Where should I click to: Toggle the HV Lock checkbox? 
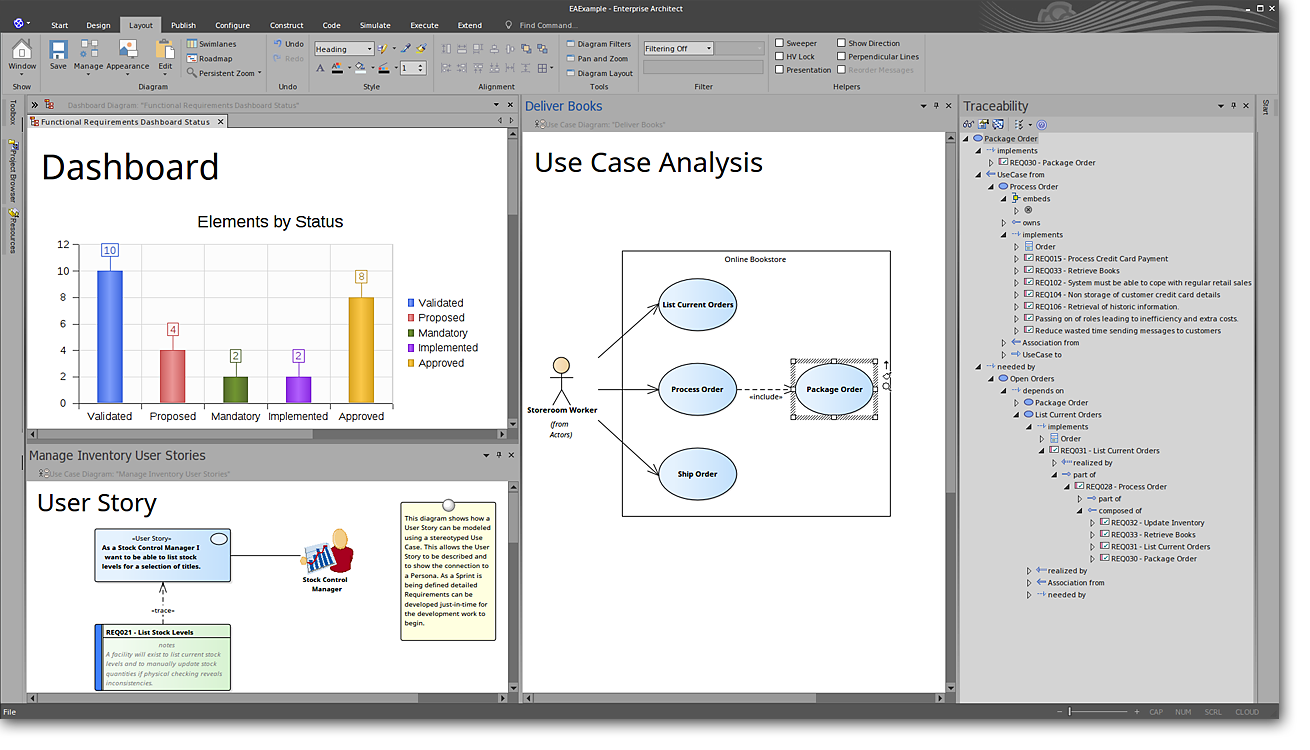click(x=780, y=57)
